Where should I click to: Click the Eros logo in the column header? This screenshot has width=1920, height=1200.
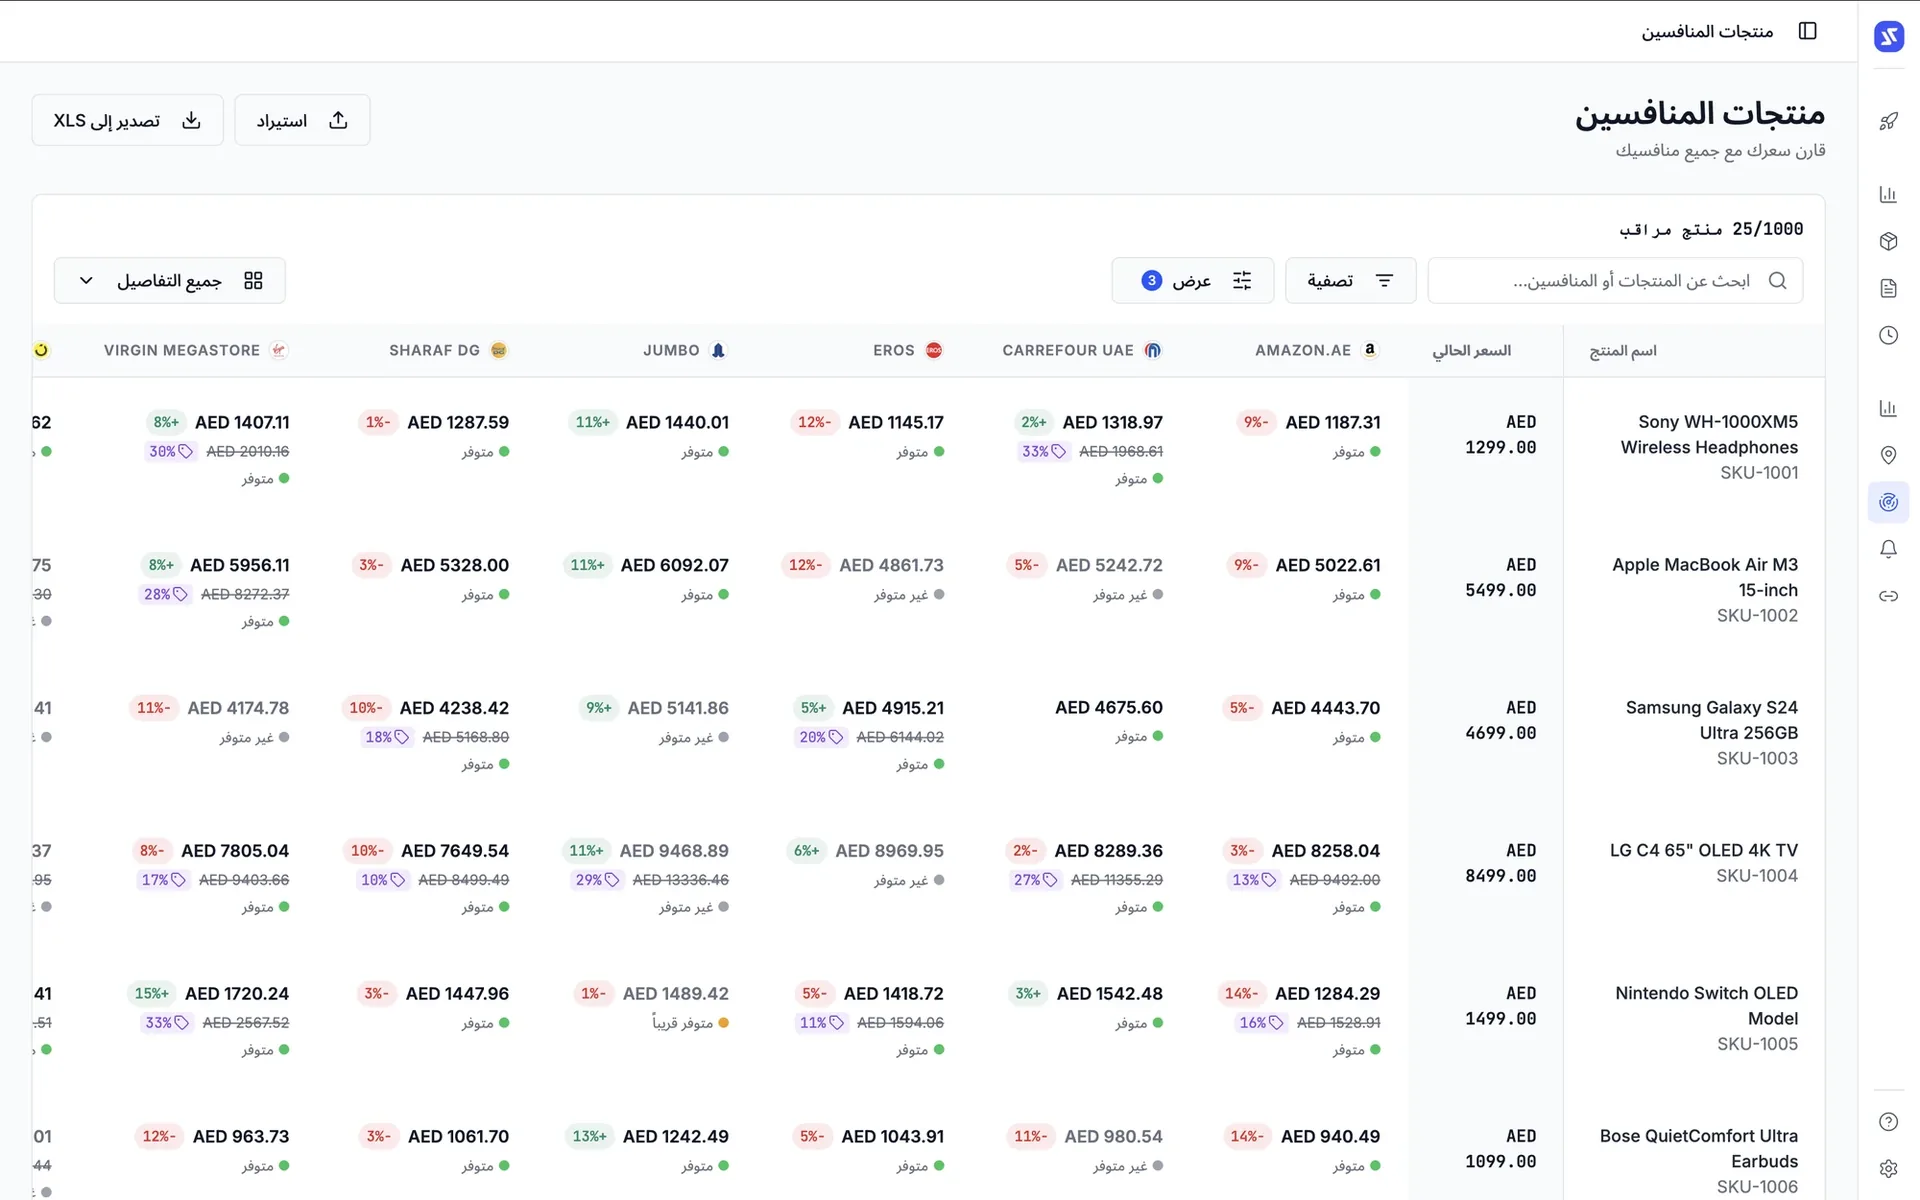coord(934,350)
